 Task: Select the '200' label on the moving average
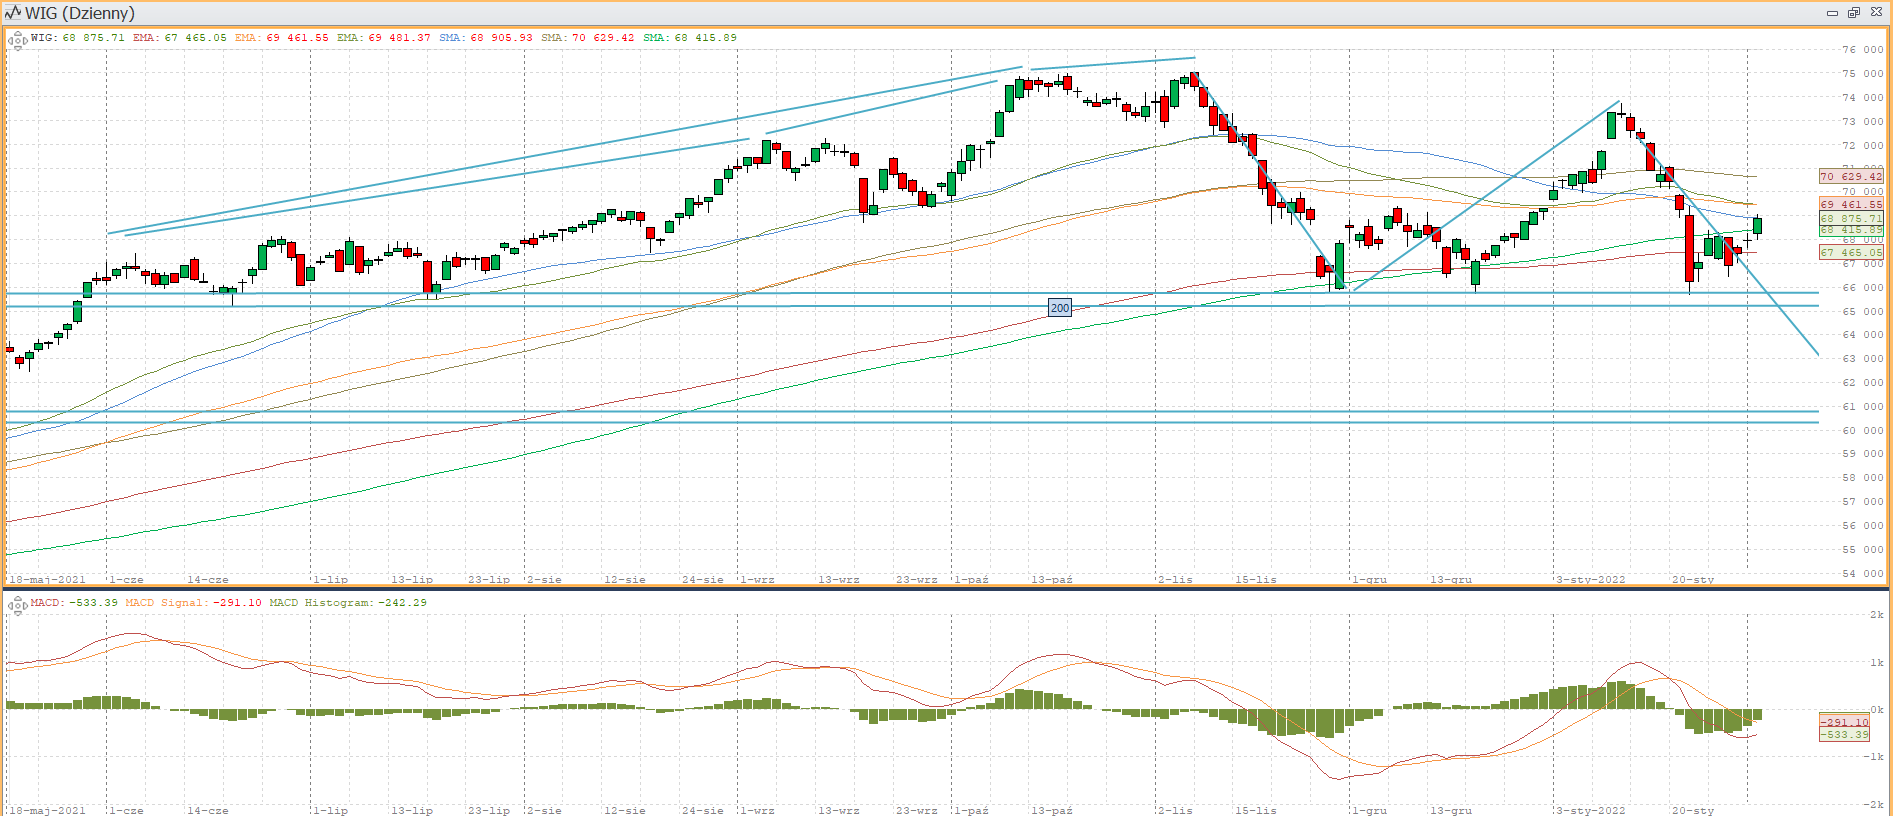[1059, 308]
